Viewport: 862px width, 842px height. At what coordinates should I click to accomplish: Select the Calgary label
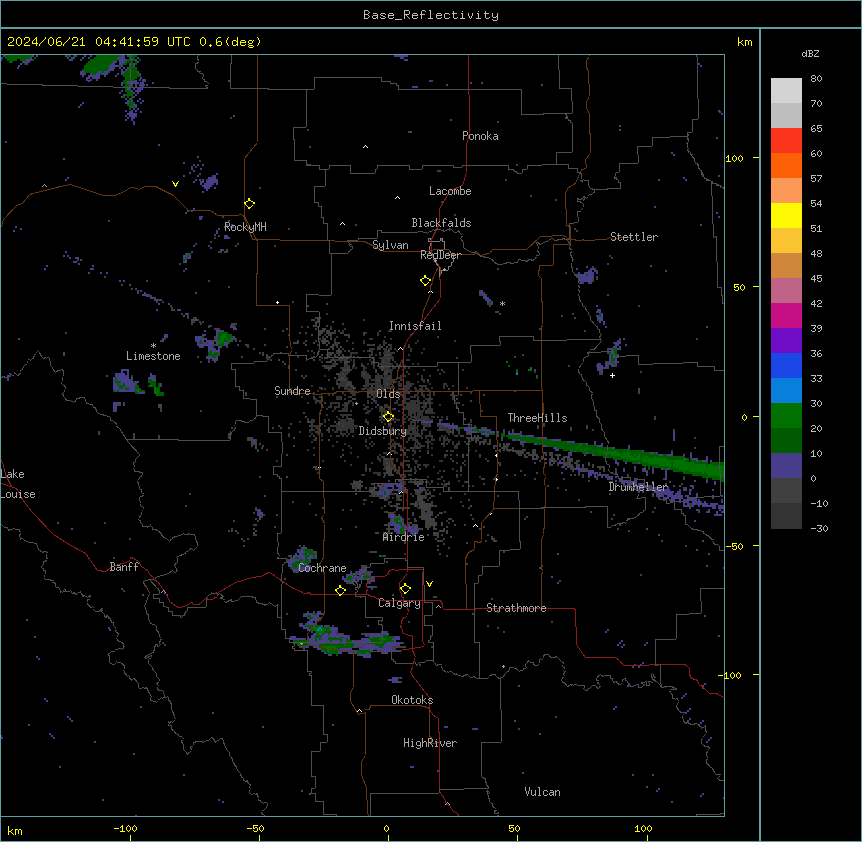[400, 603]
